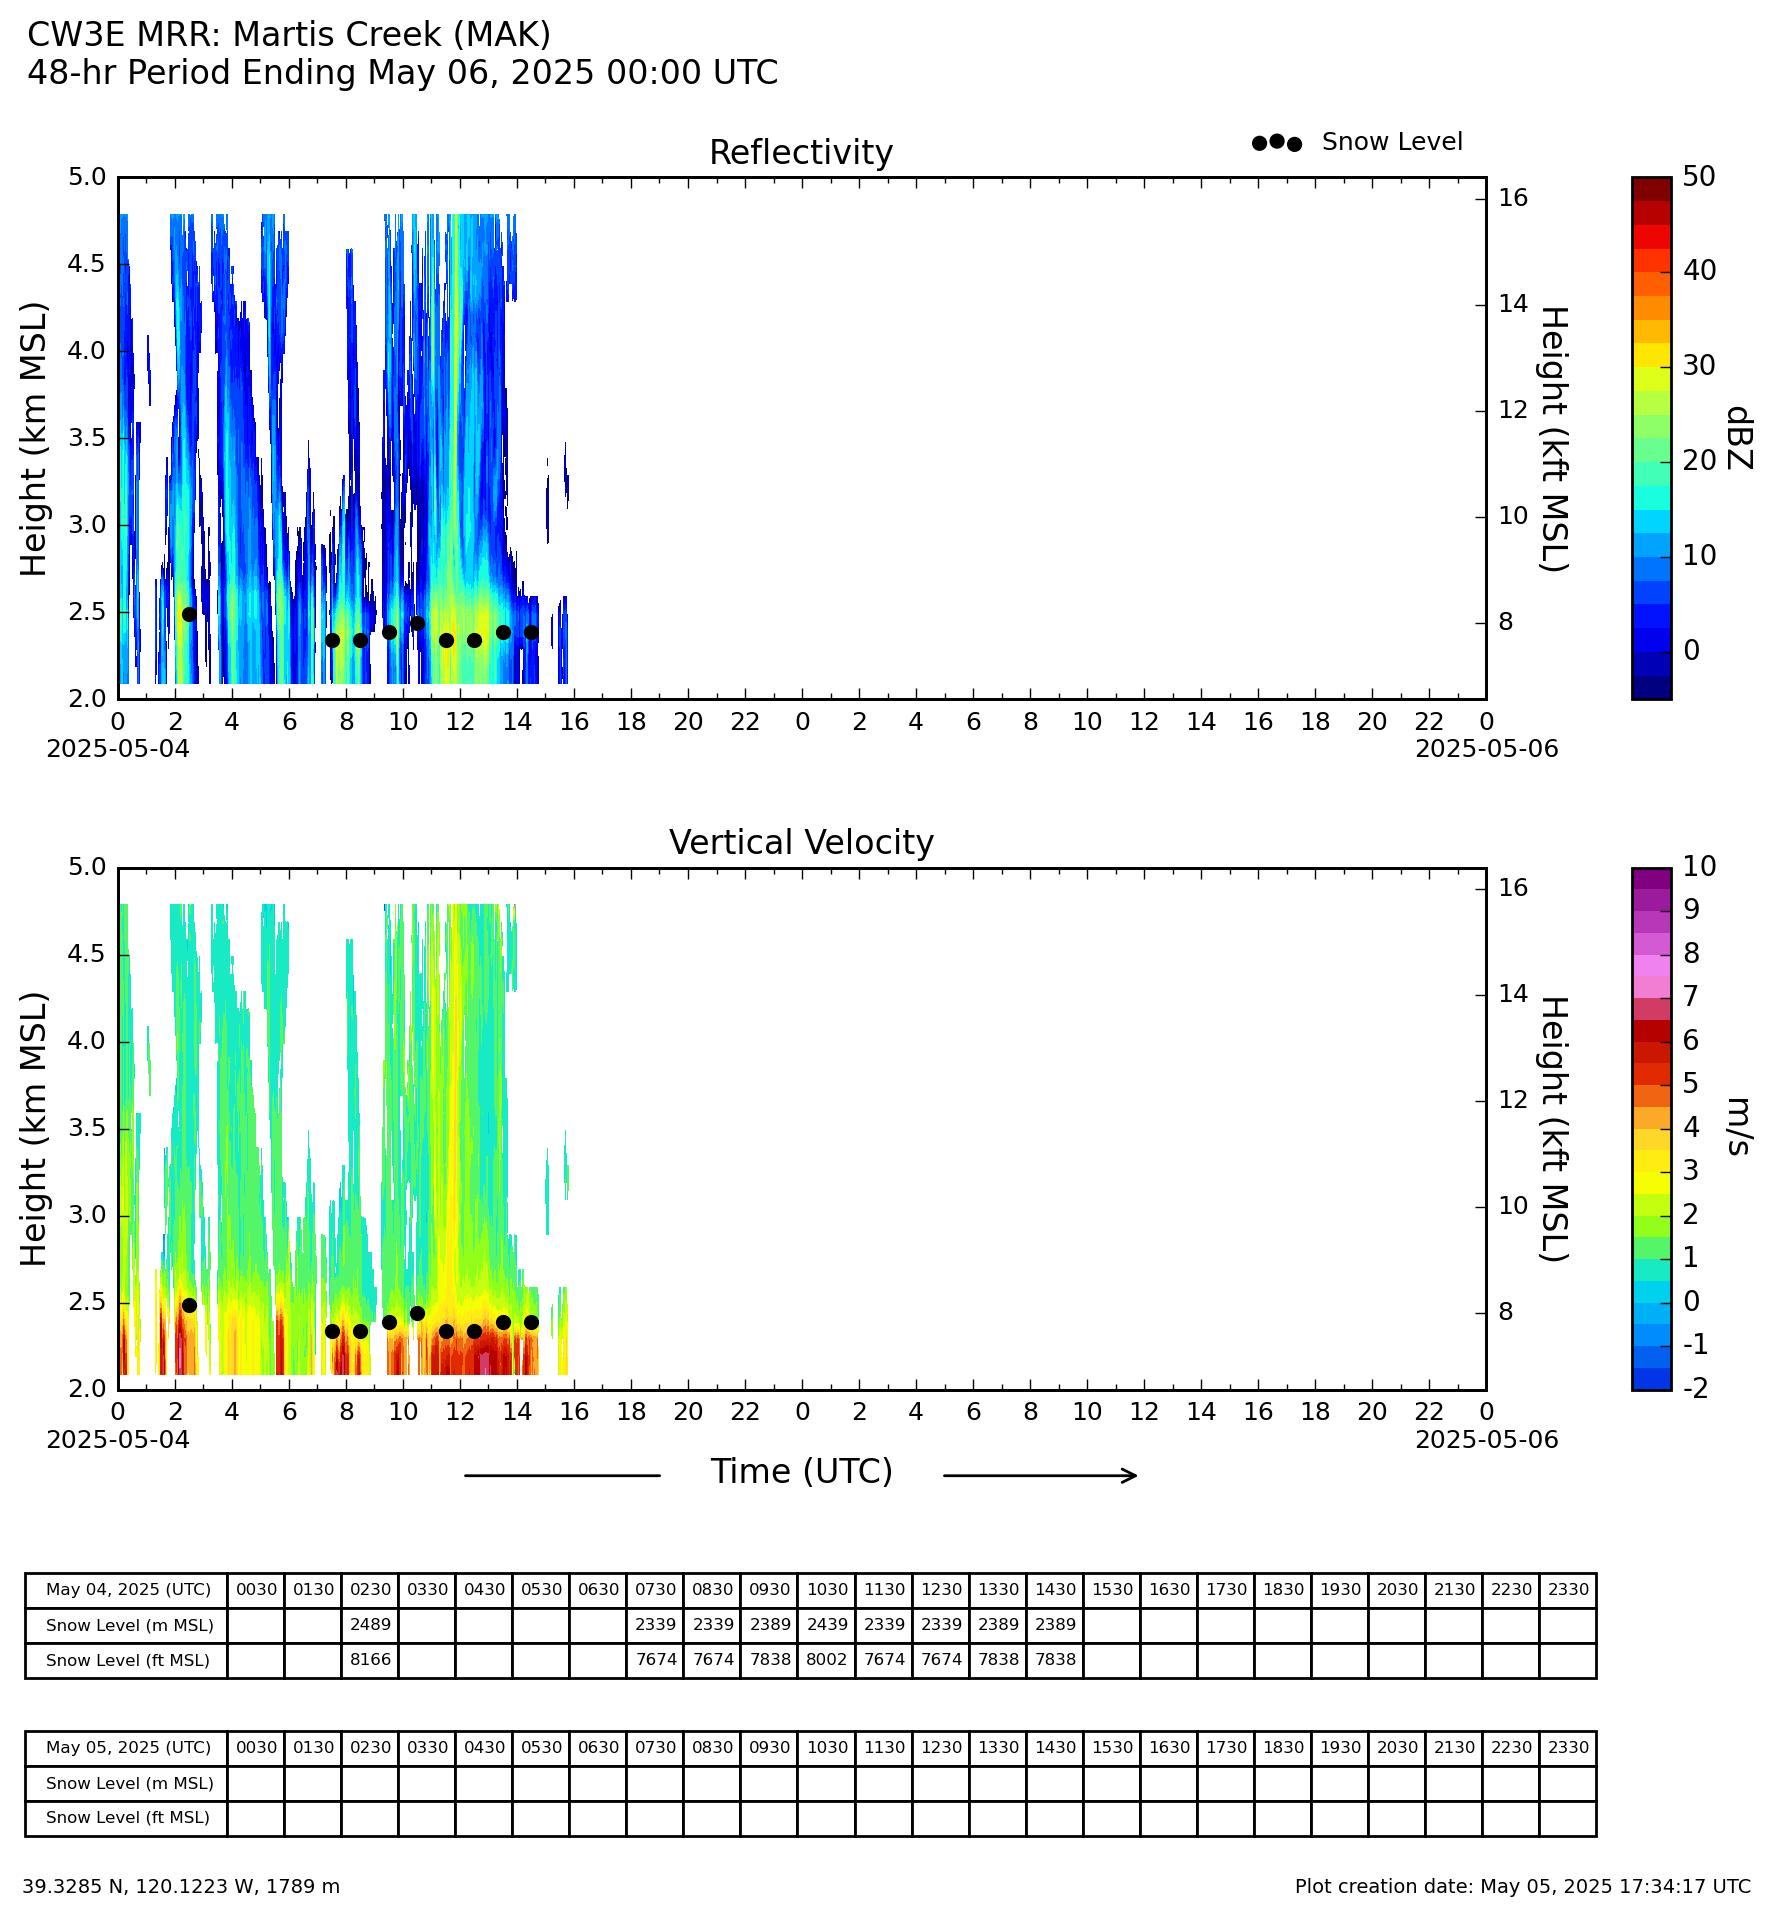Image resolution: width=1771 pixels, height=1917 pixels.
Task: Click the value 2439 under 1030 in May 04 table
Action: 827,1625
